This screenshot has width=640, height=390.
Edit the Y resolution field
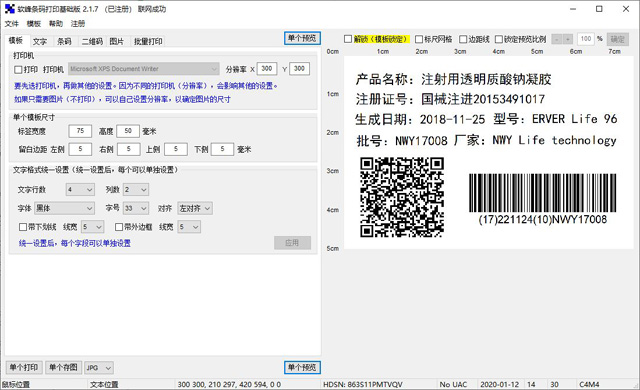[x=299, y=69]
